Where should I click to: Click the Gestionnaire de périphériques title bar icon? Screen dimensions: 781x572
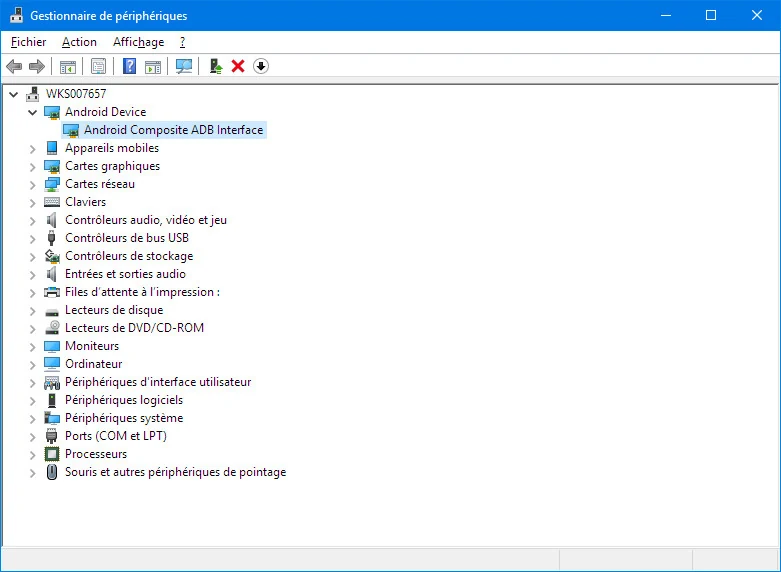pos(16,15)
